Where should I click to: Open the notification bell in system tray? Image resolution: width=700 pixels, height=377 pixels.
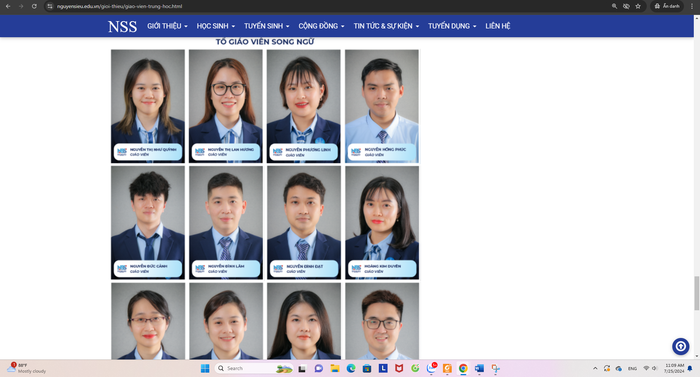pos(690,368)
